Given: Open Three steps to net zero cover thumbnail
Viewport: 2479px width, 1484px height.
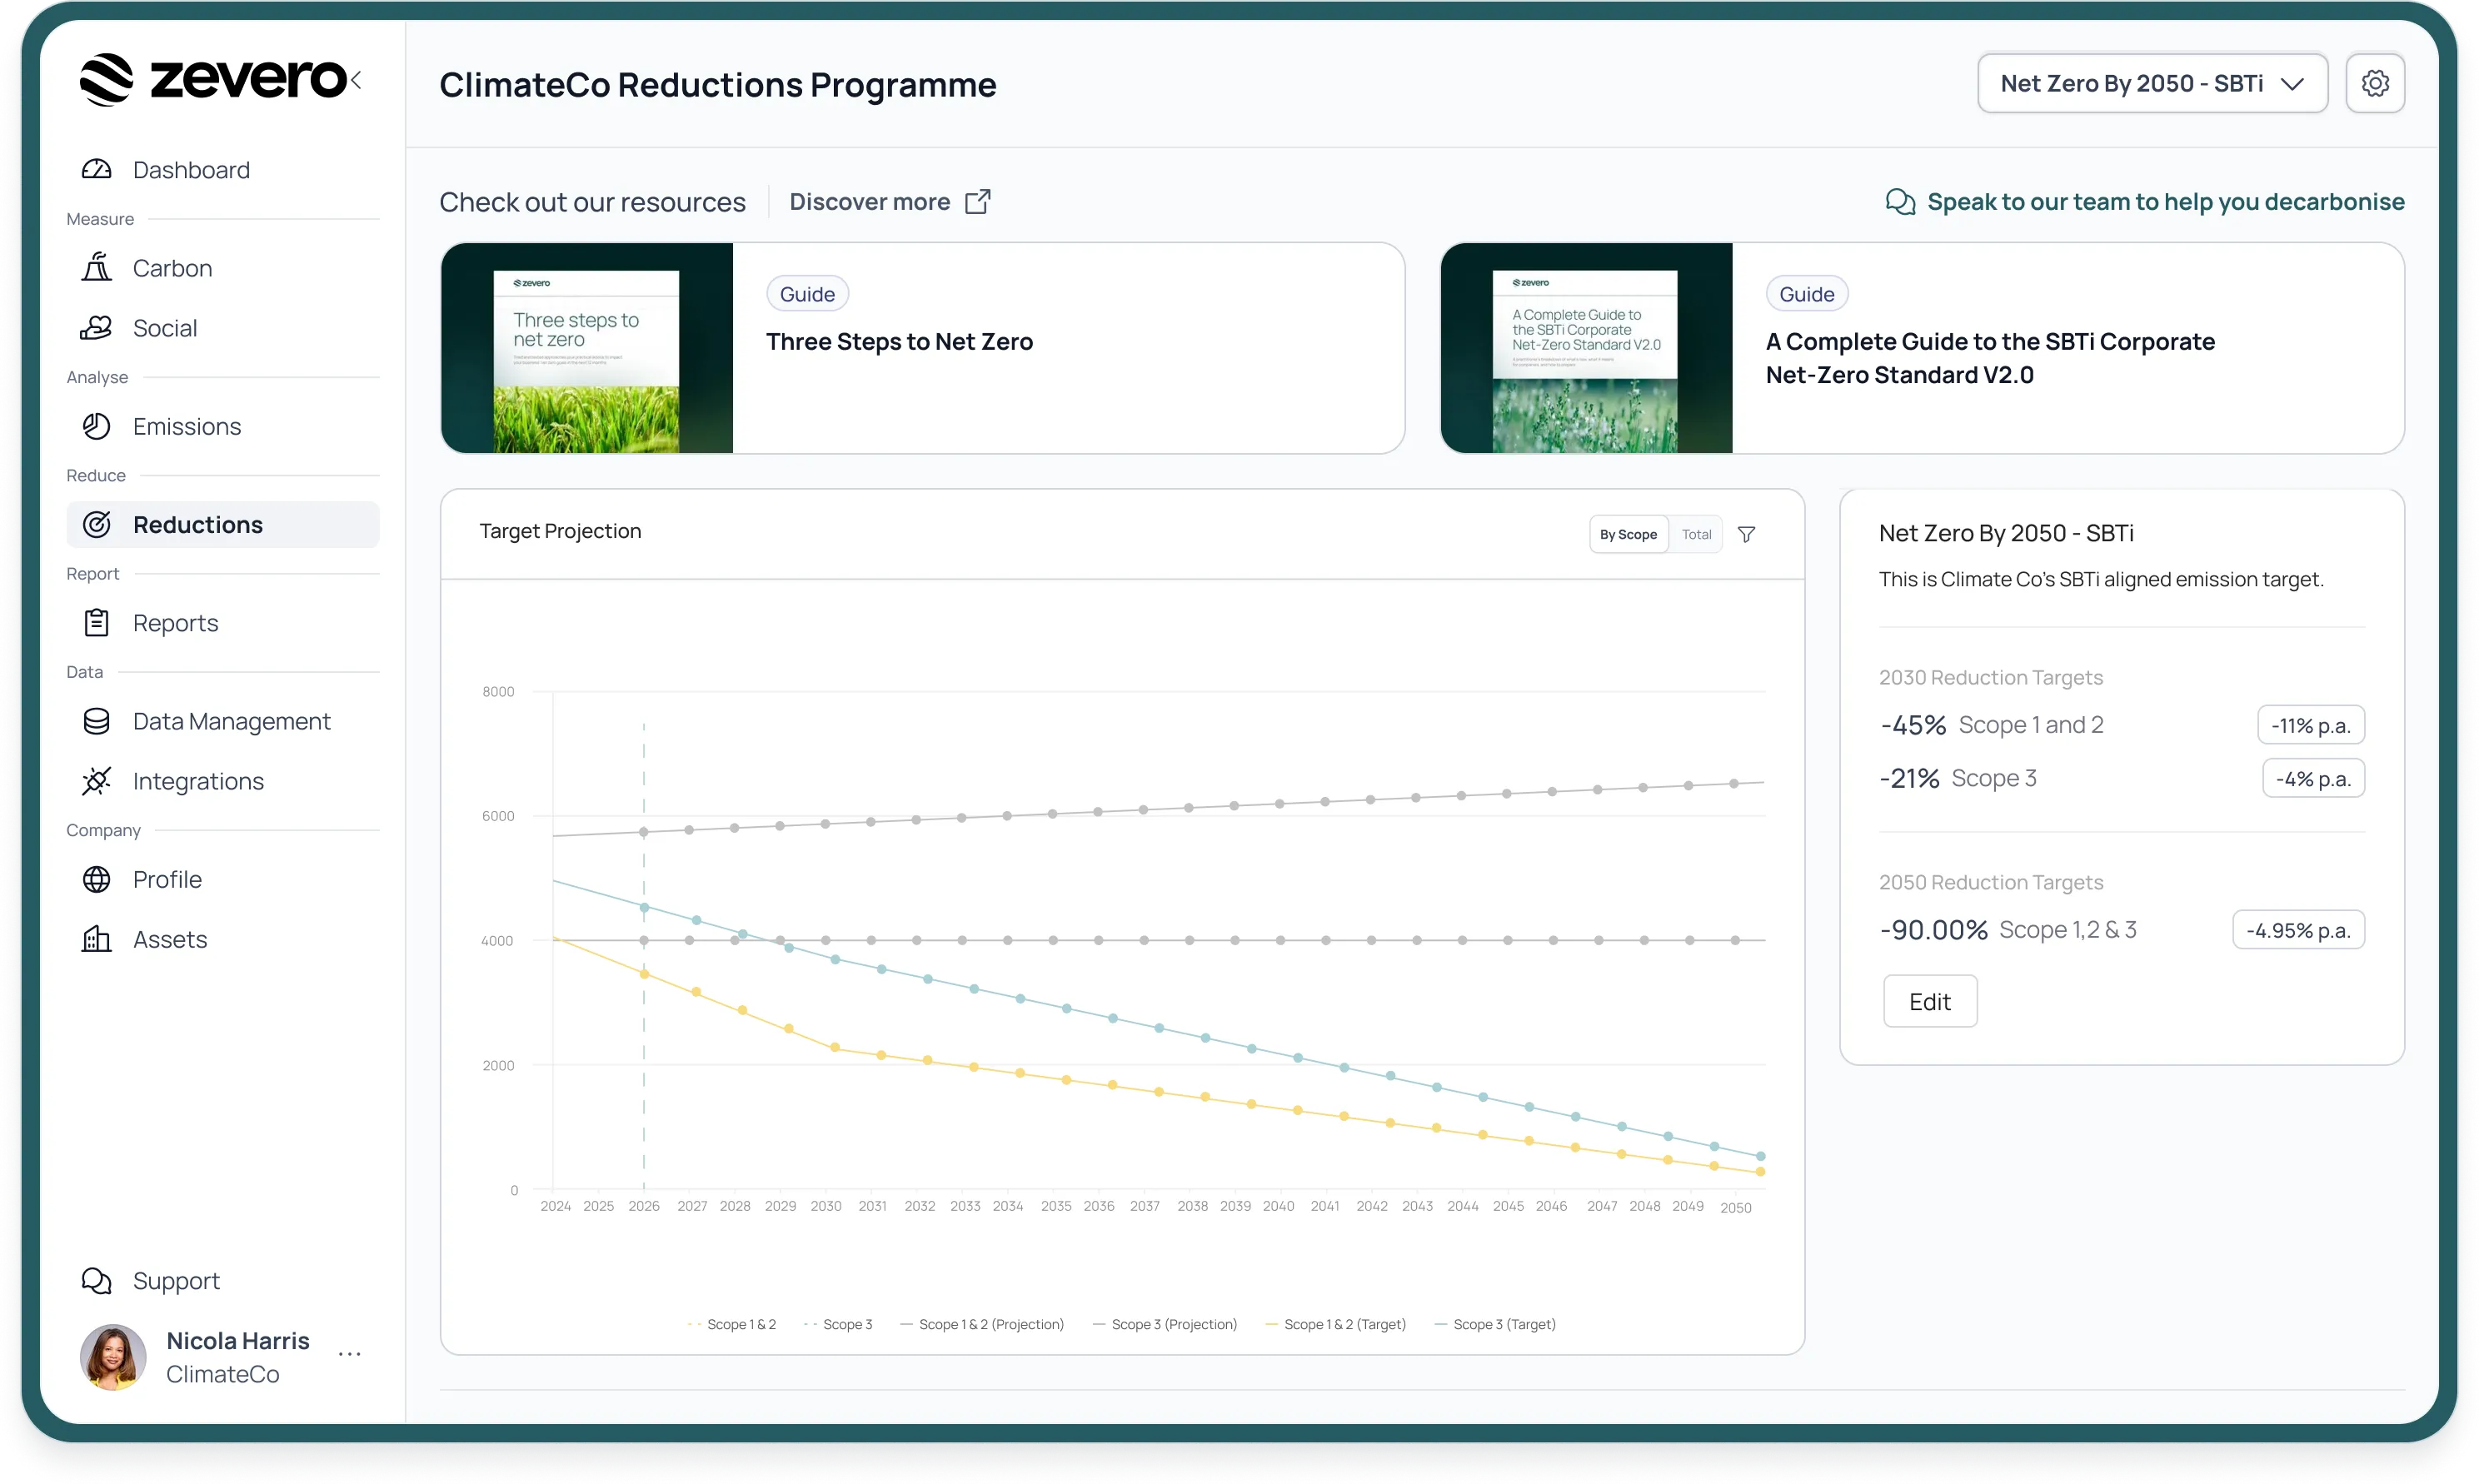Looking at the screenshot, I should coord(587,348).
